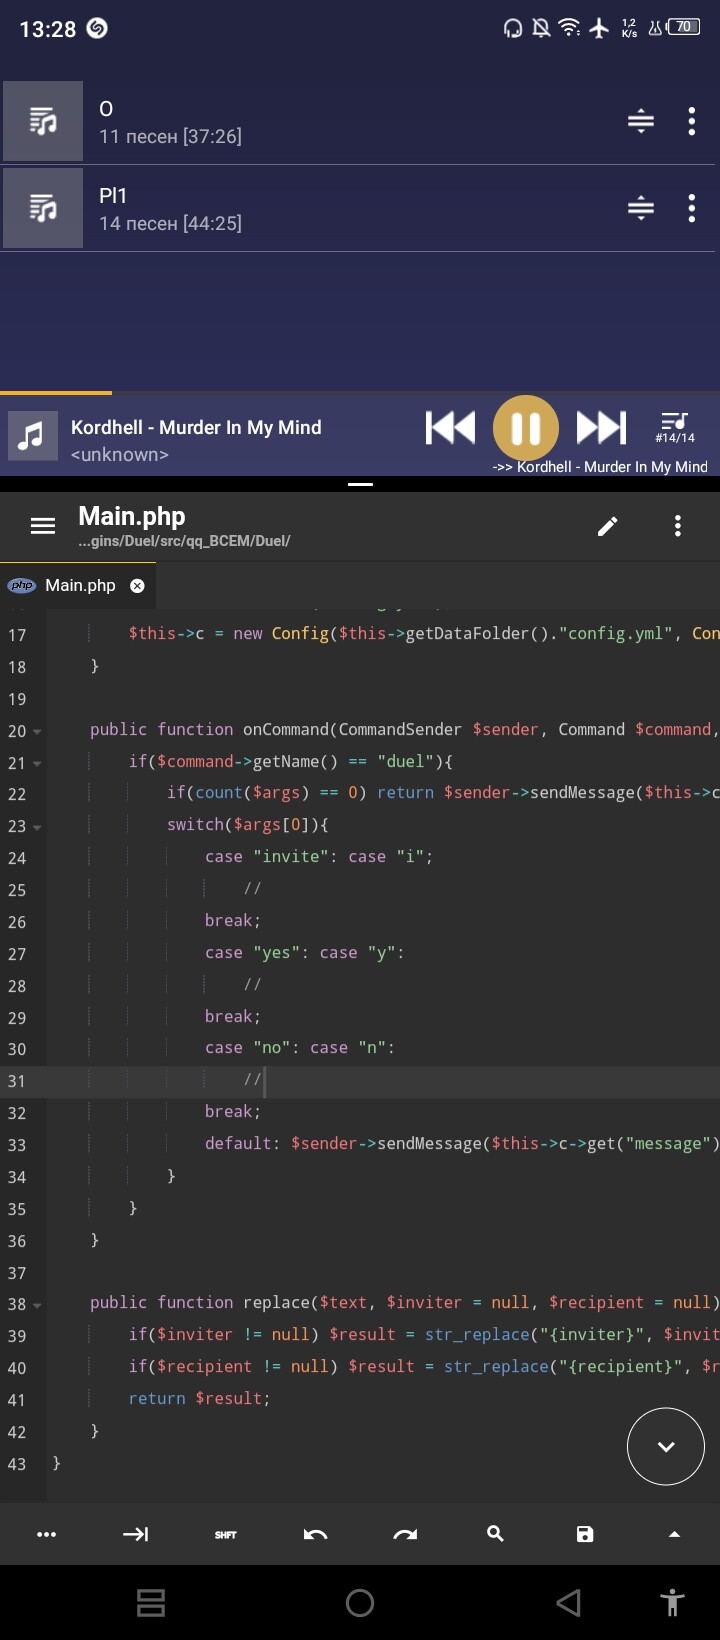Save the file with floppy icon

coord(585,1534)
